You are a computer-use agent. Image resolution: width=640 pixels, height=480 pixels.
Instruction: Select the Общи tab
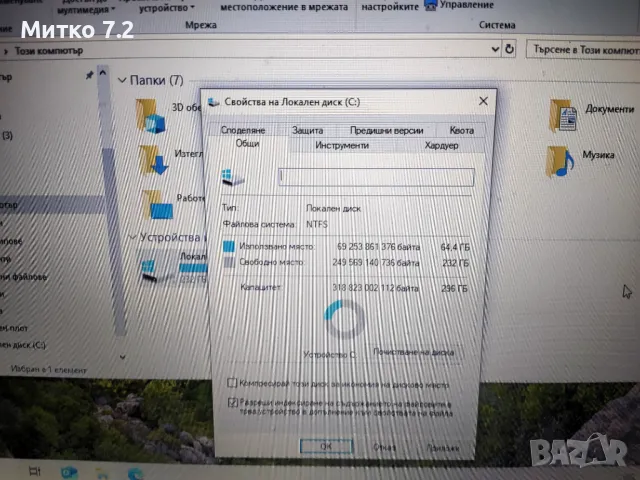(247, 144)
